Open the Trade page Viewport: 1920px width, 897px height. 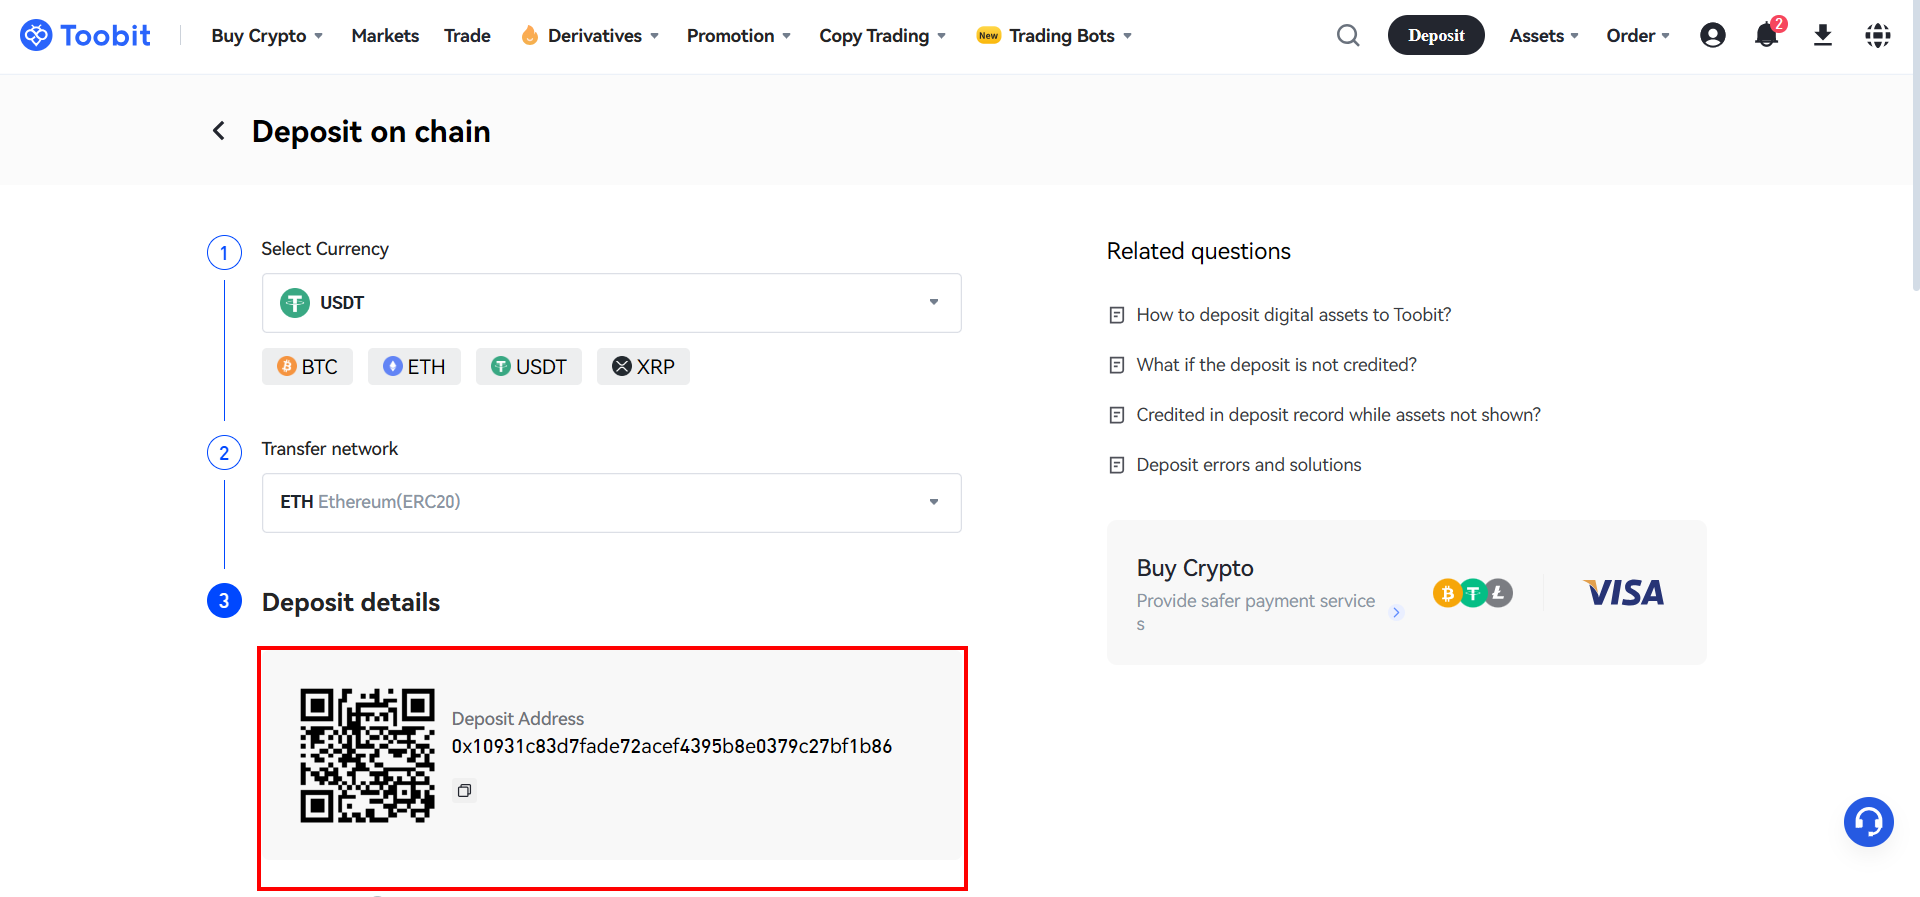[467, 35]
